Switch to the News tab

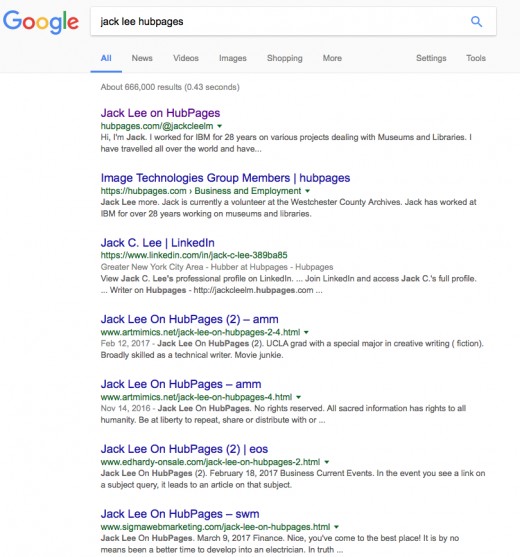coord(142,58)
